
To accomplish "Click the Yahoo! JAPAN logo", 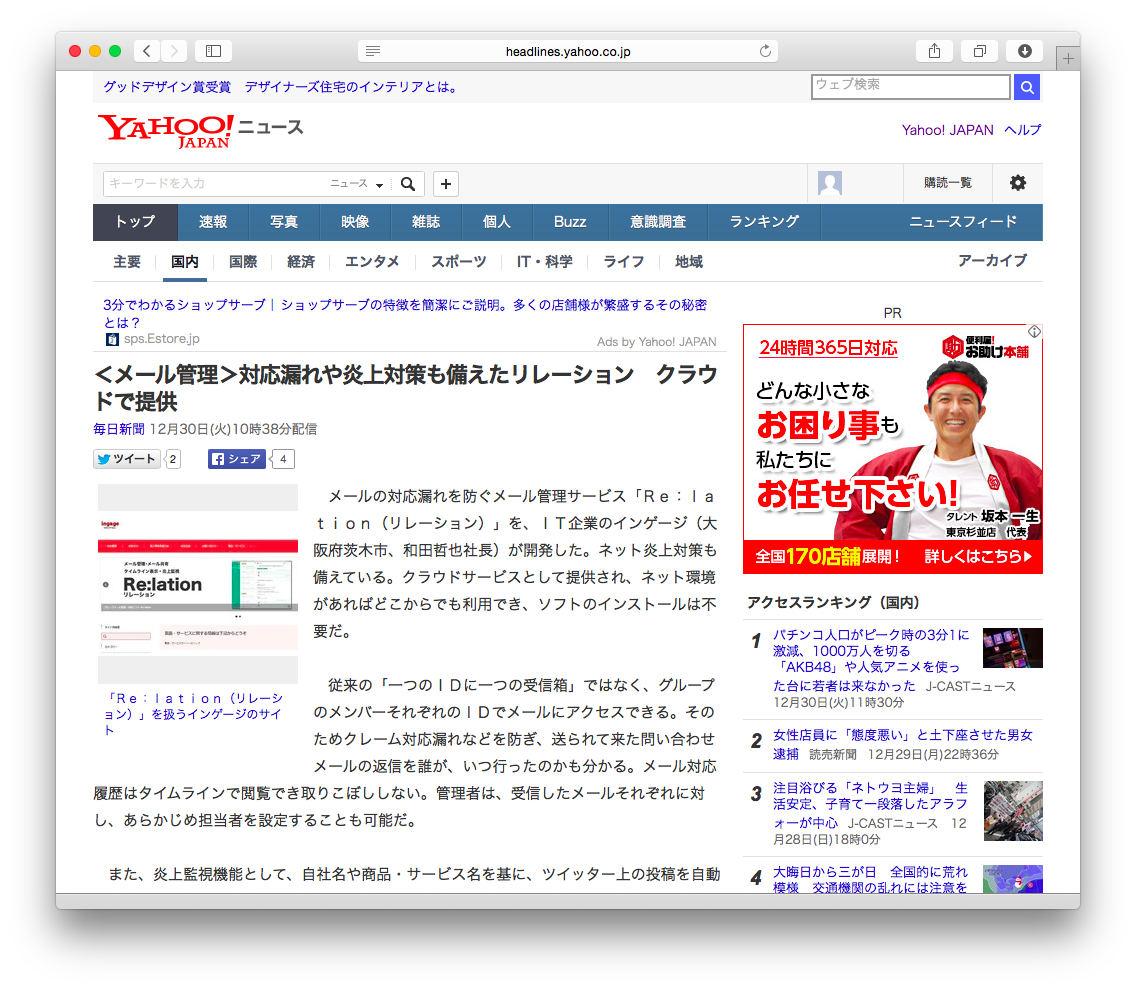I will tap(165, 131).
